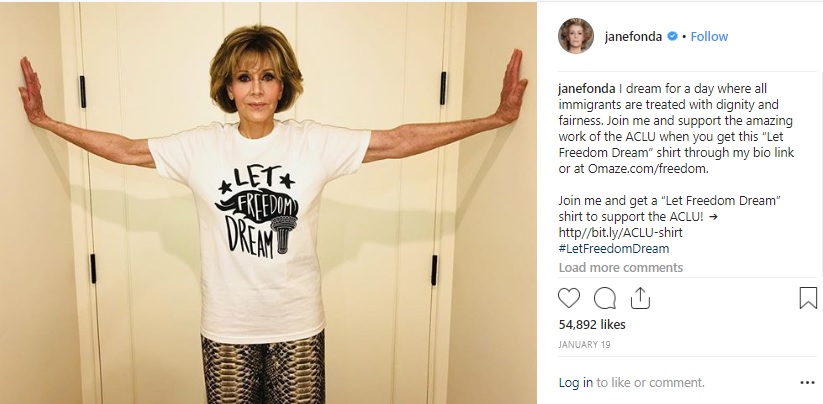Viewport: 823px width, 404px height.
Task: Open more options three-dot menu
Action: [x=807, y=383]
